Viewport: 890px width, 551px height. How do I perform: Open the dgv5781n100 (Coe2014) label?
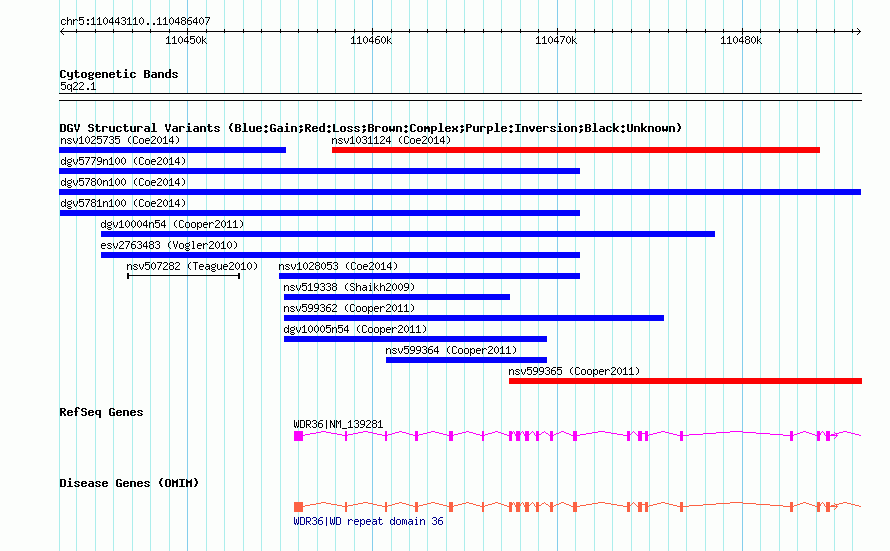click(x=123, y=203)
